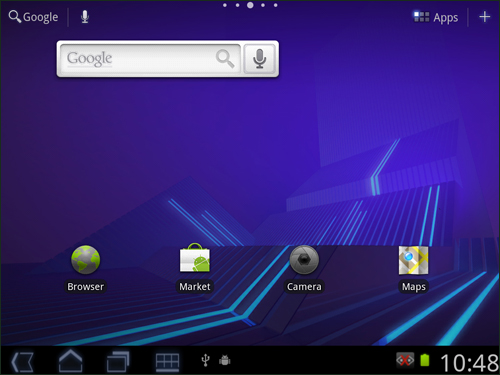Tap the magnifier in Google search widget
The width and height of the screenshot is (500, 375).
225,59
